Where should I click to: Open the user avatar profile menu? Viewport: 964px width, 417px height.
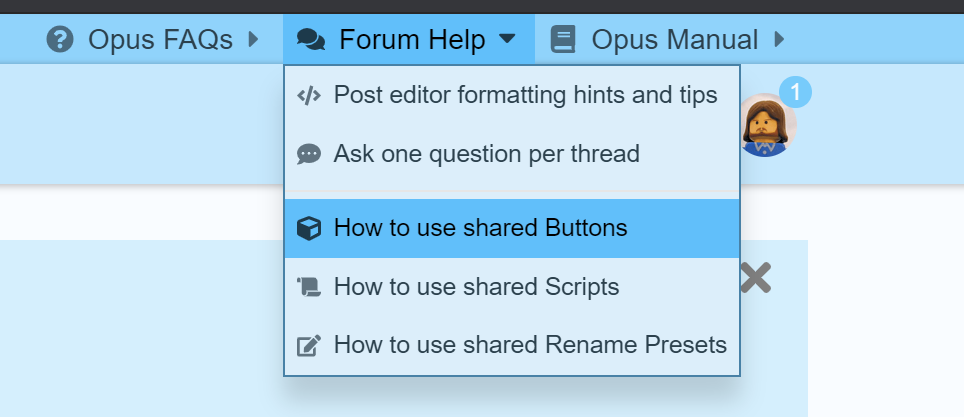[x=765, y=125]
